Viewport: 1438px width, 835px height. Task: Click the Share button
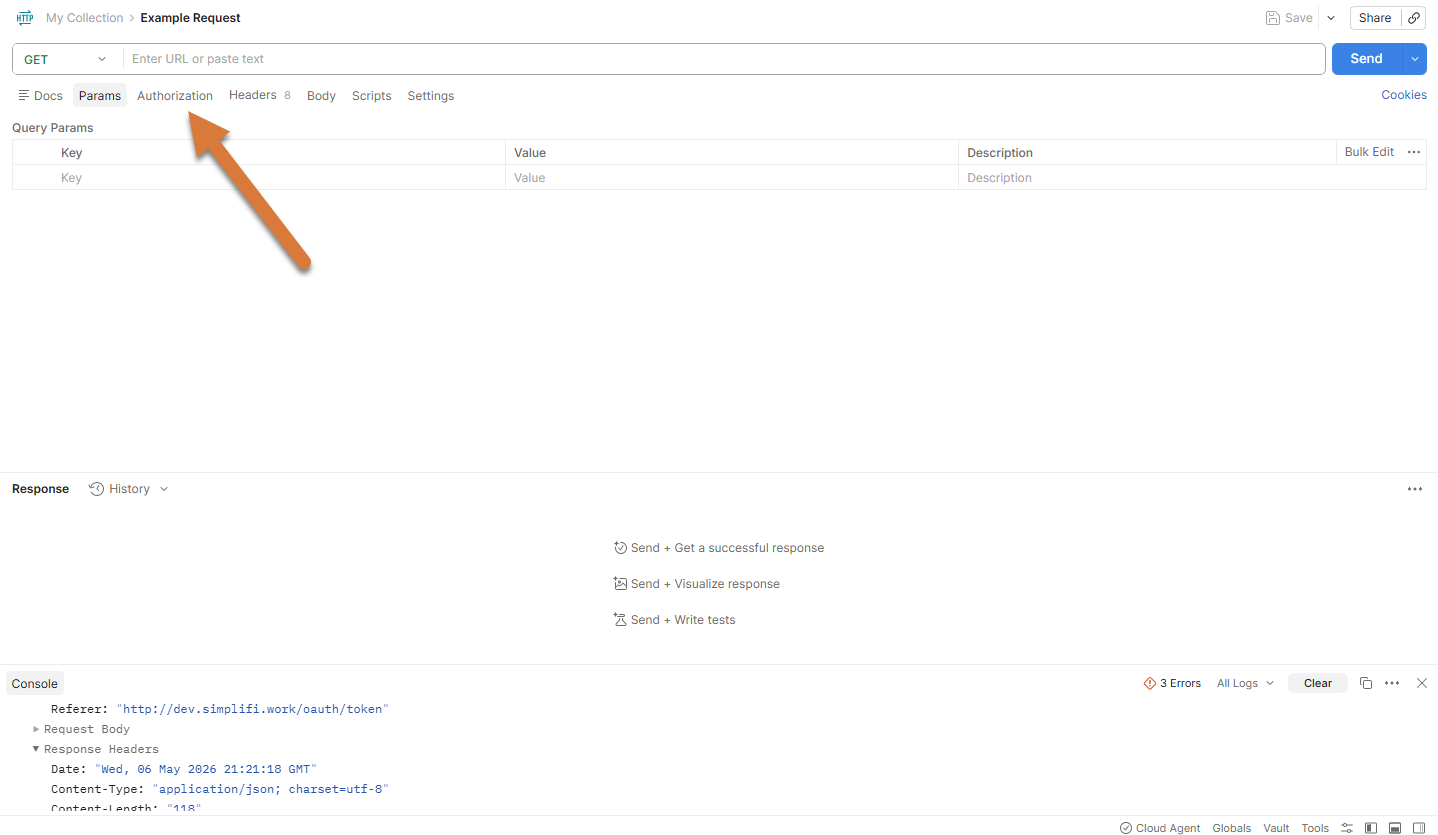(1375, 18)
